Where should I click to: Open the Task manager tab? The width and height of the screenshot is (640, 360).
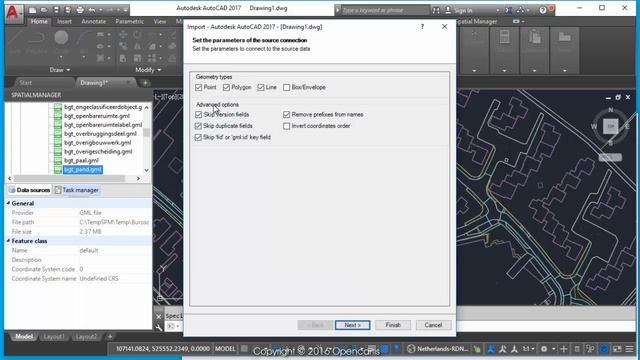(x=77, y=190)
